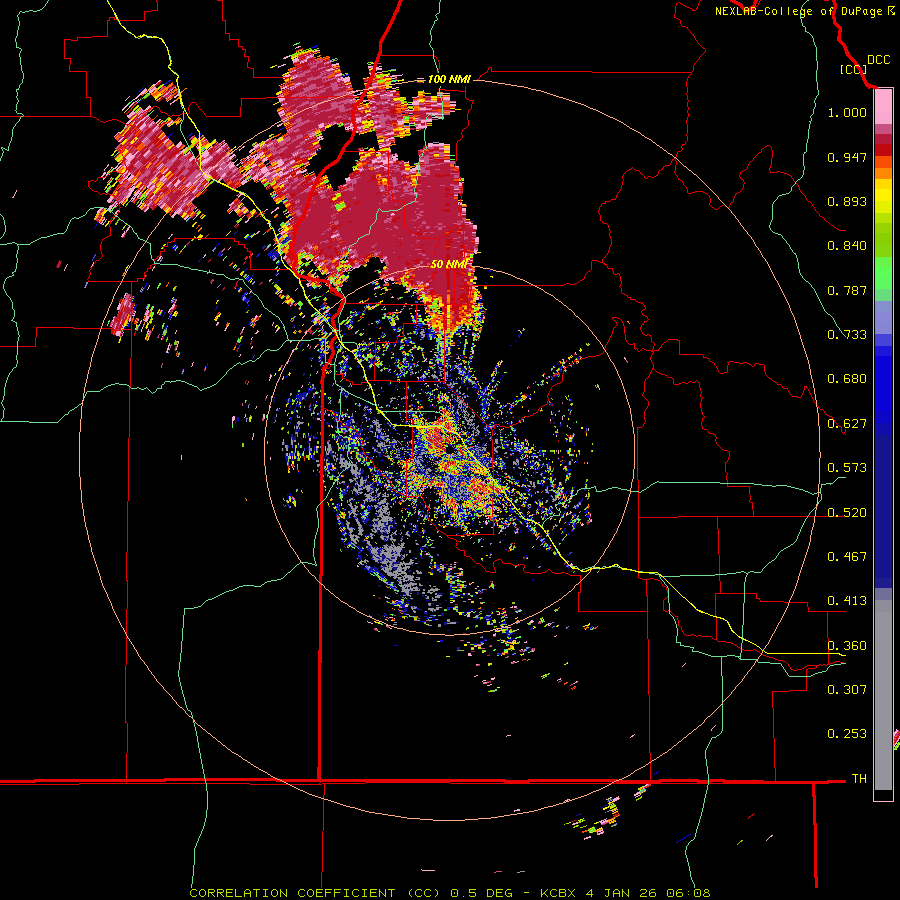Pick the gray lower section of color bar
900x900 pixels.
pos(883,695)
